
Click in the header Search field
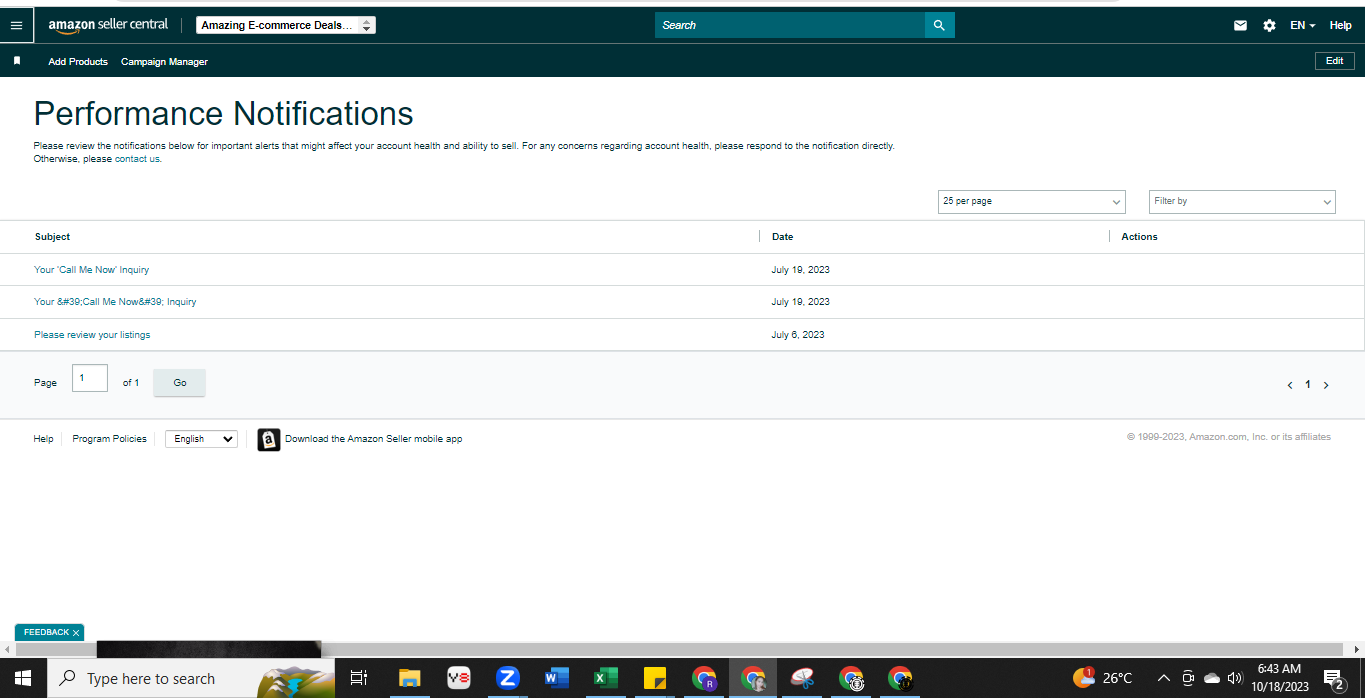790,25
